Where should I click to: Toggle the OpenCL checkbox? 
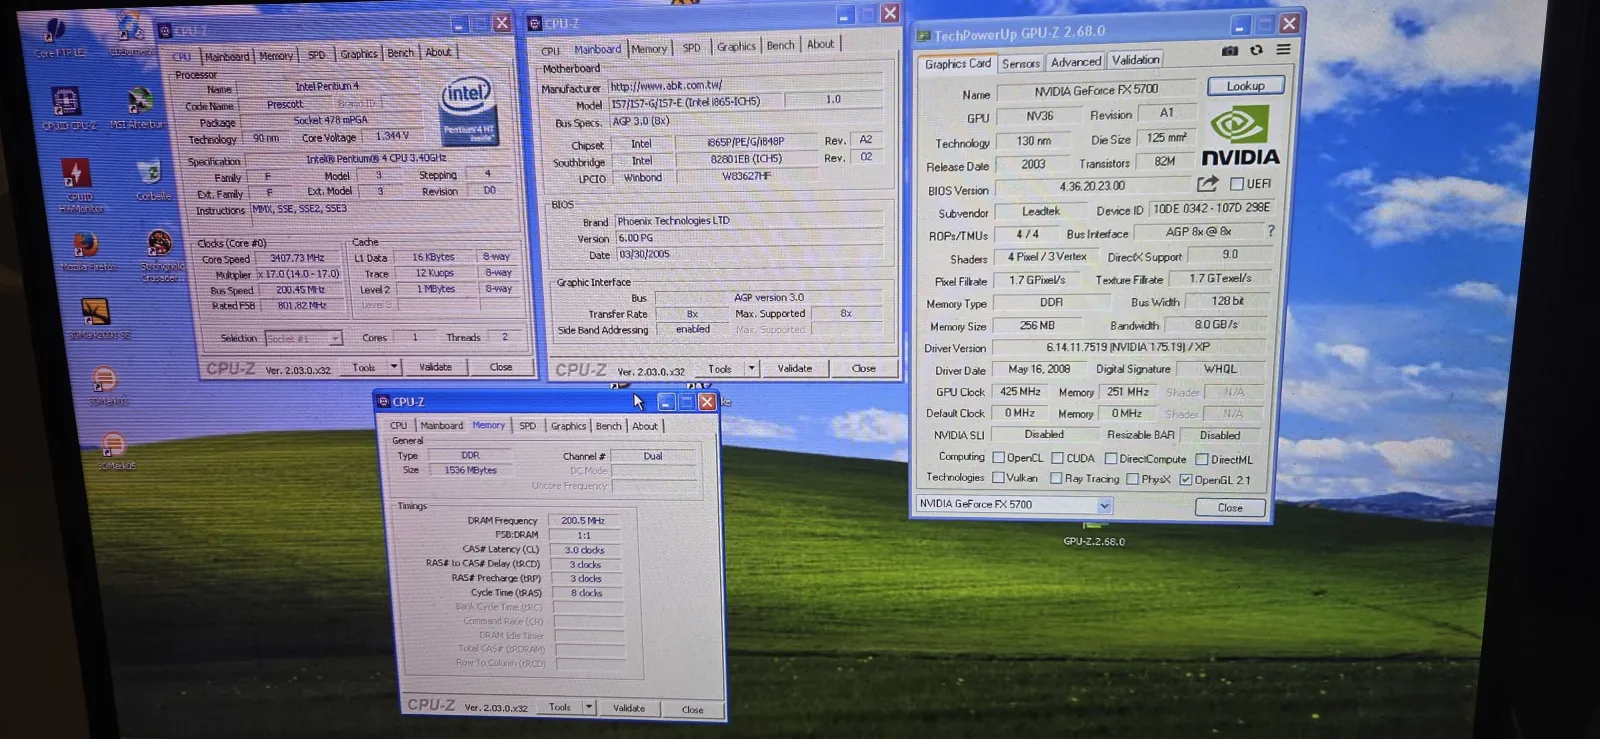[x=999, y=458]
